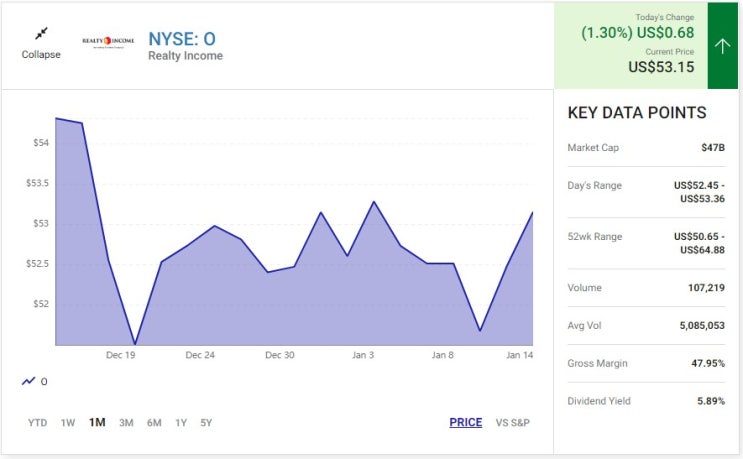Click the Dividend Yield label
The image size is (743, 459).
(599, 401)
